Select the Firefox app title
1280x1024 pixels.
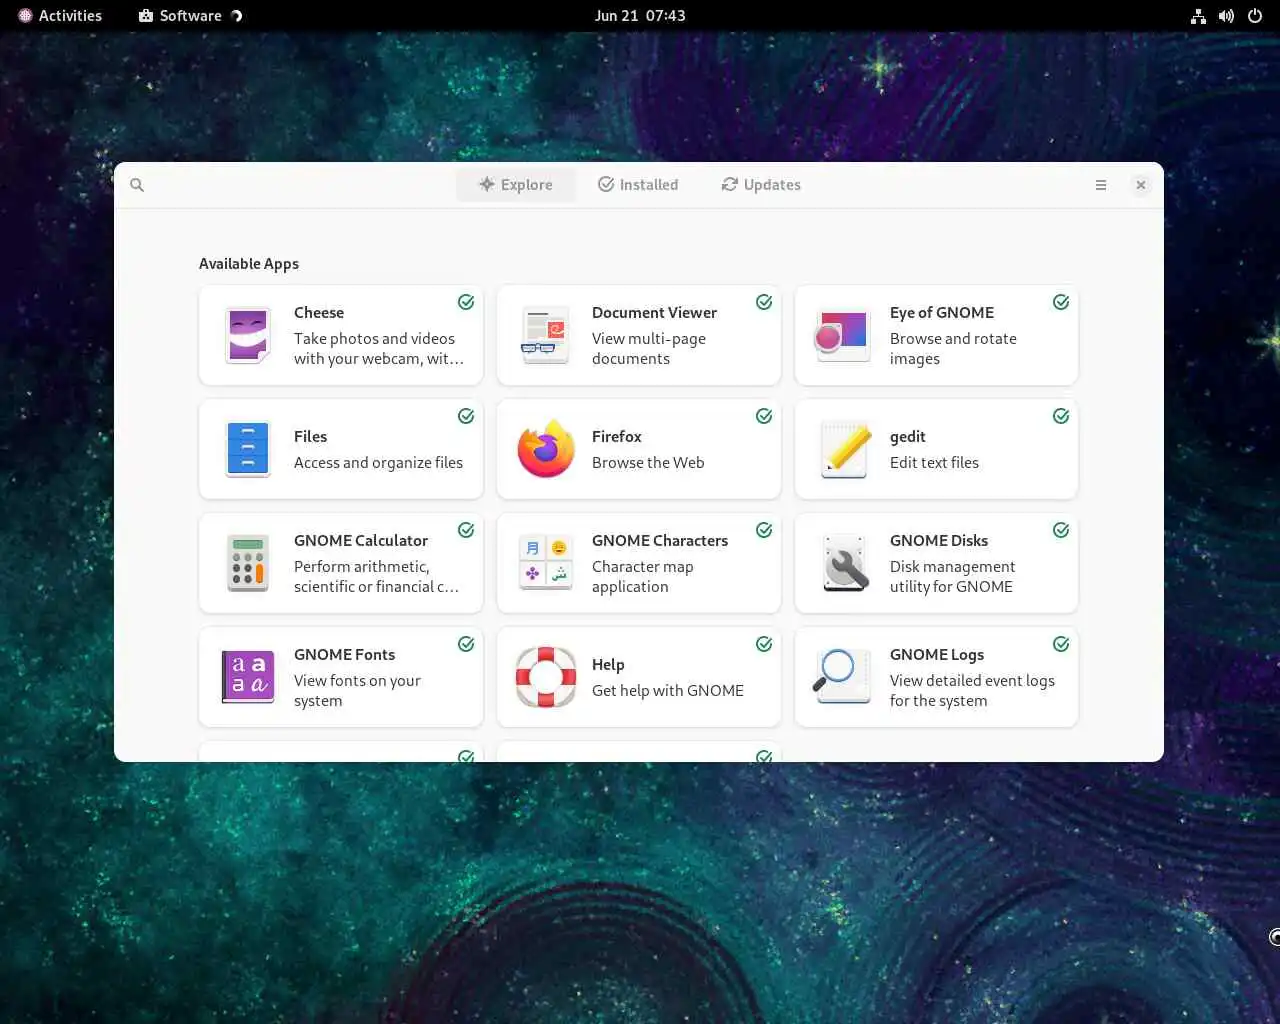click(616, 437)
